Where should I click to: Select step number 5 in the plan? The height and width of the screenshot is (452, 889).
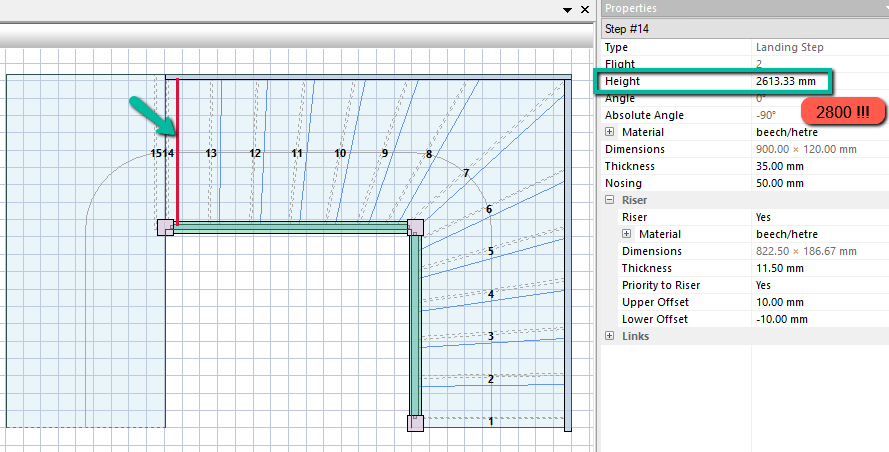tap(491, 251)
